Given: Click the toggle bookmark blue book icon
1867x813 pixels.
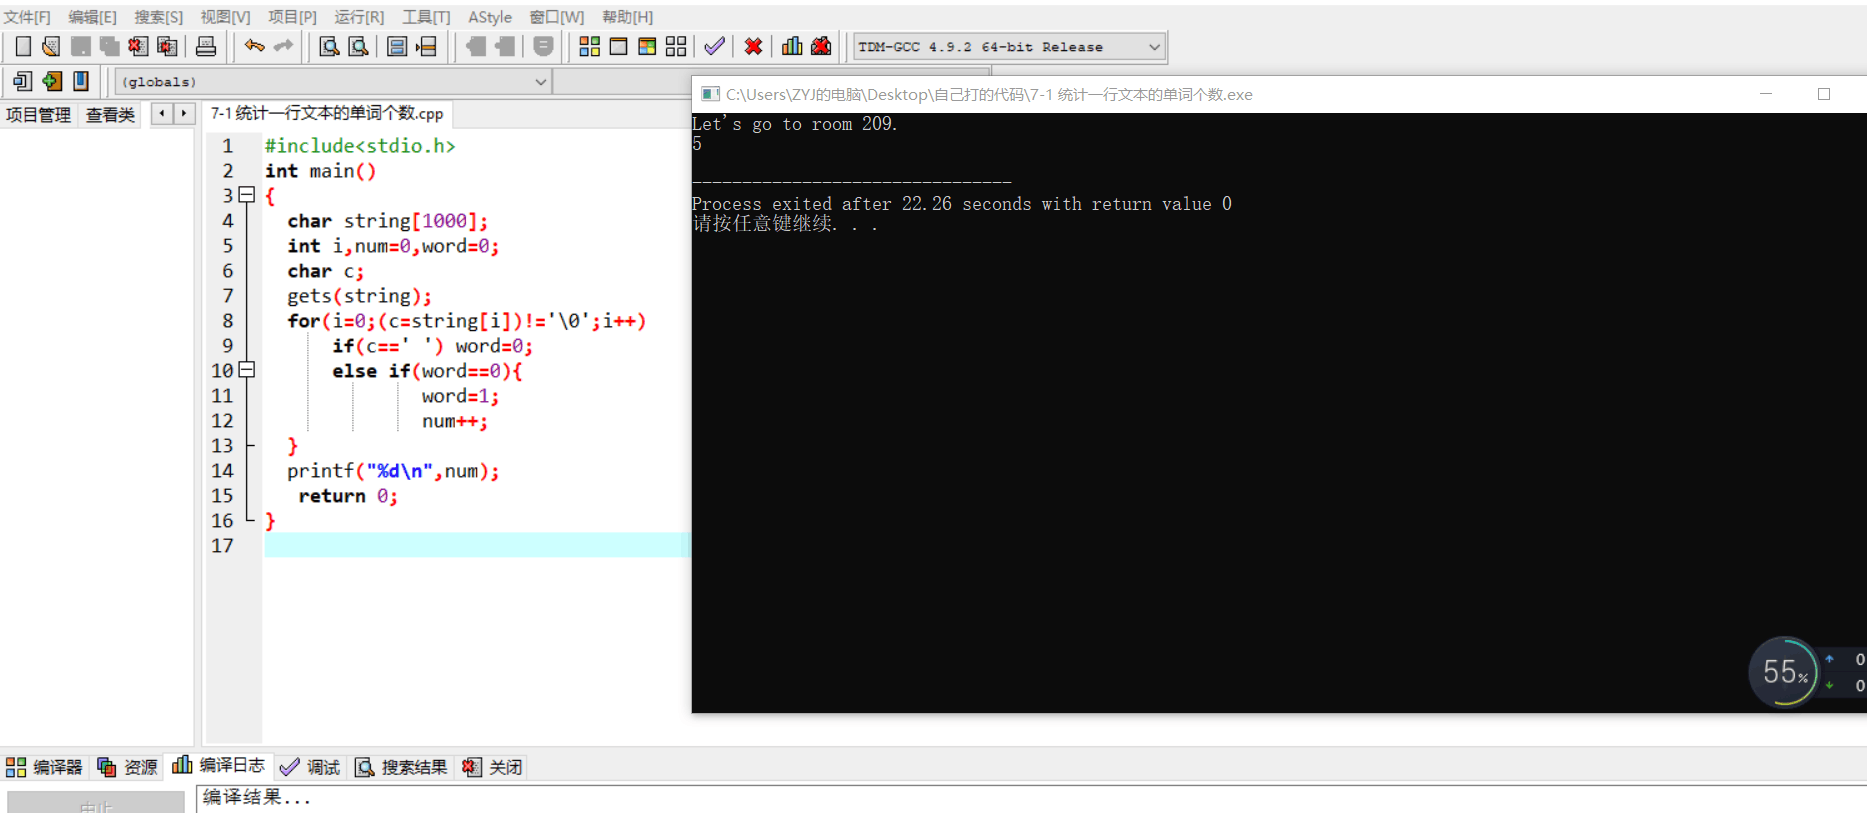Looking at the screenshot, I should click(x=81, y=81).
